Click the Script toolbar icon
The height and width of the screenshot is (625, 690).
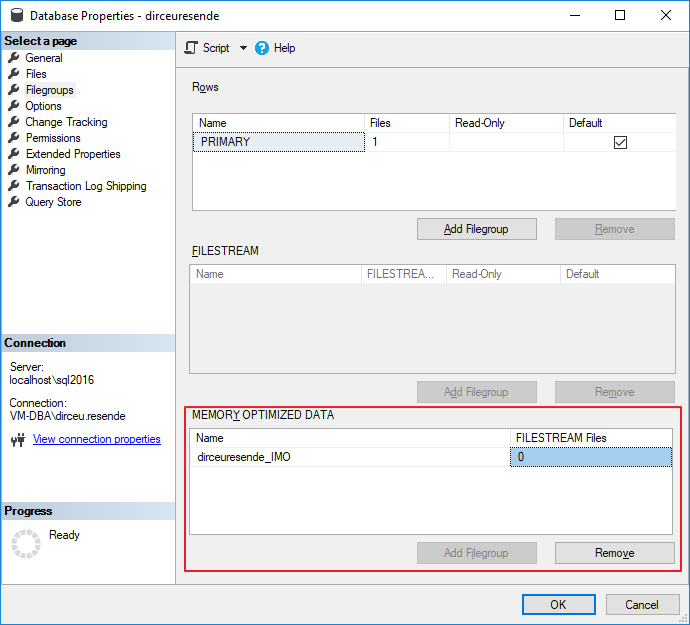click(x=191, y=48)
